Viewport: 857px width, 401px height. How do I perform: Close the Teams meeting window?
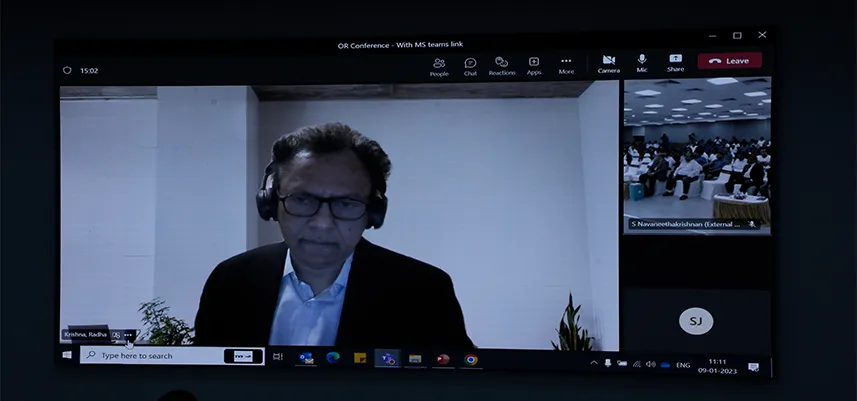coord(762,34)
